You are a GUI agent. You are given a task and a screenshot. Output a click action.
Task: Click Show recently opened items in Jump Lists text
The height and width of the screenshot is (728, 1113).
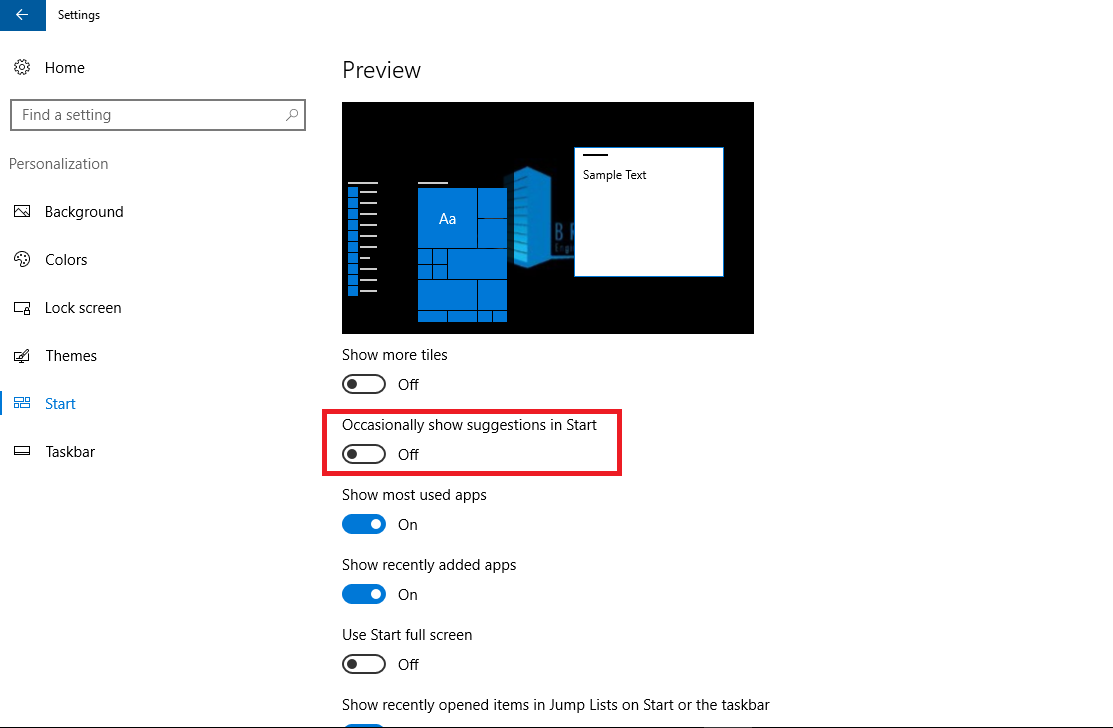point(556,705)
